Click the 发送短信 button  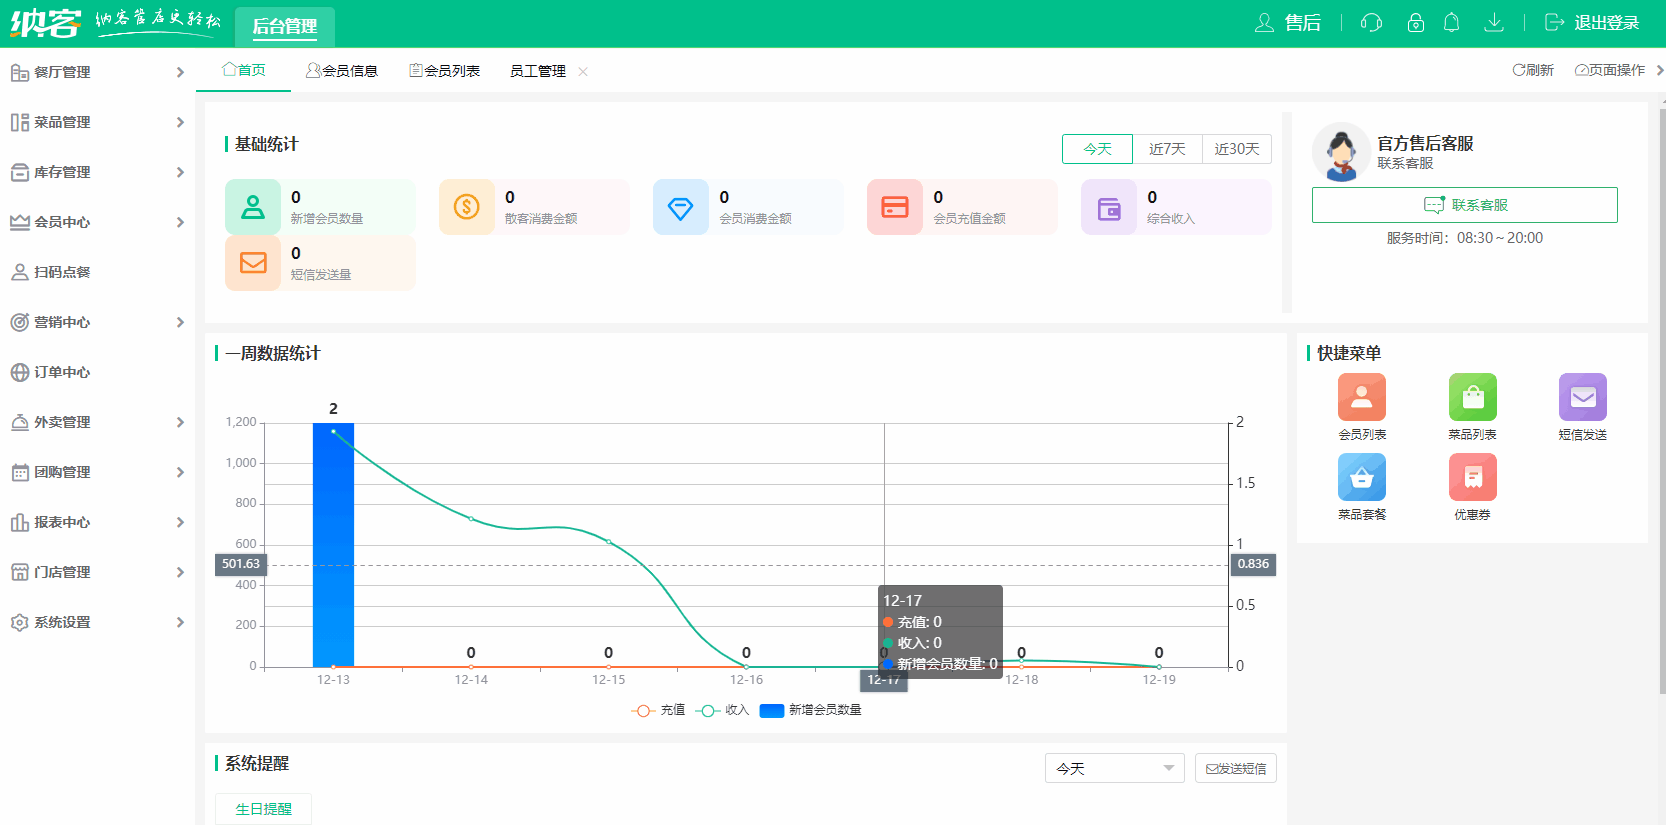click(1235, 768)
